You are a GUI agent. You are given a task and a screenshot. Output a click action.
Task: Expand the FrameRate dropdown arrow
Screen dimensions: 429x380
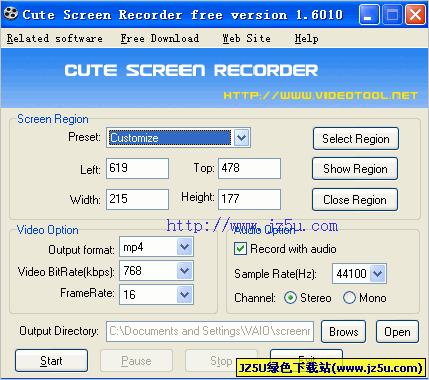pos(184,295)
